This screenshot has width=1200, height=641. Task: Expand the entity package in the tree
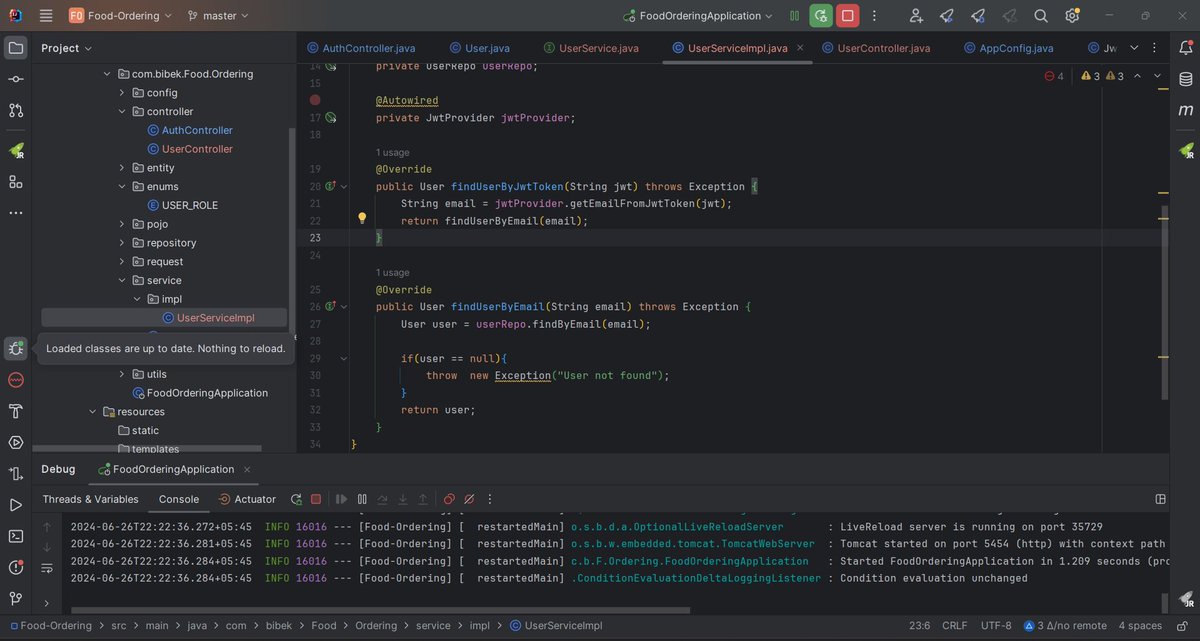click(122, 168)
